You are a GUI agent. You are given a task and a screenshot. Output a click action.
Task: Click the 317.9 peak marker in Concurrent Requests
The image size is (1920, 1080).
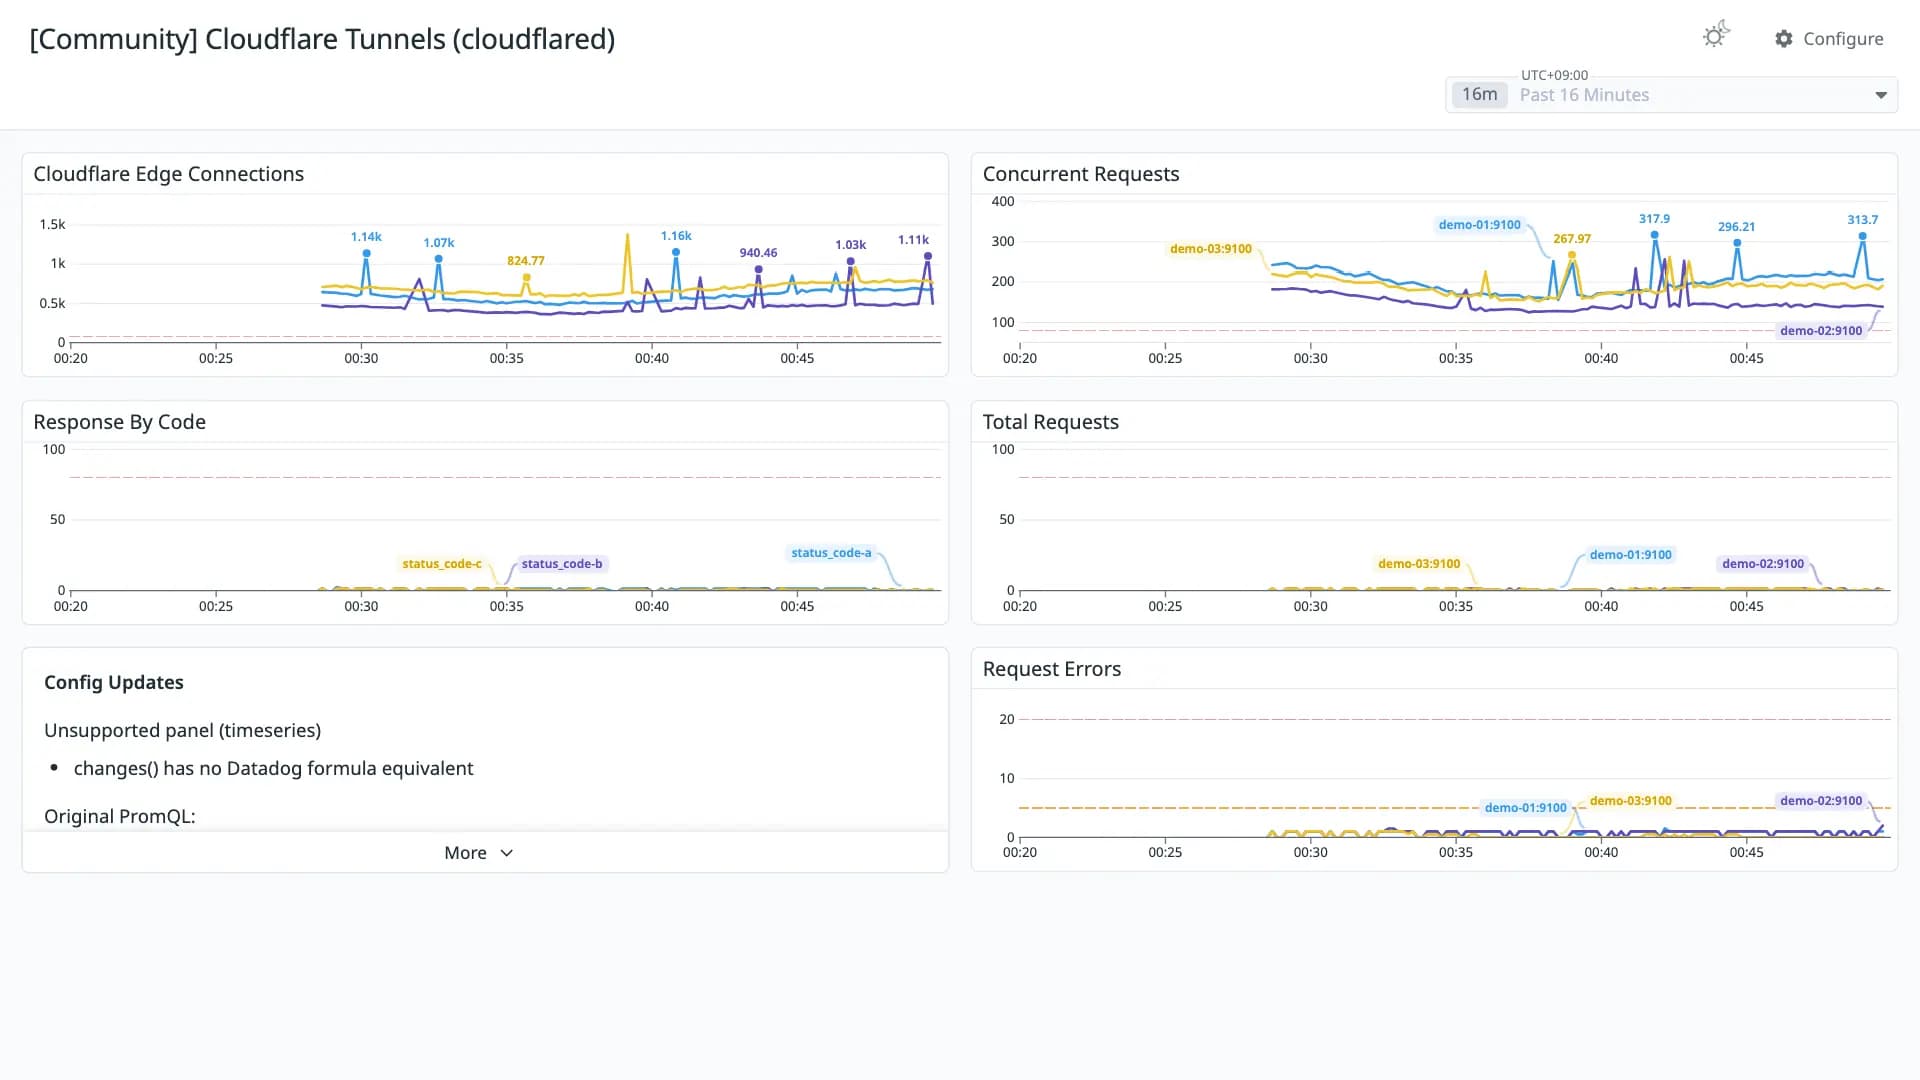pos(1654,235)
